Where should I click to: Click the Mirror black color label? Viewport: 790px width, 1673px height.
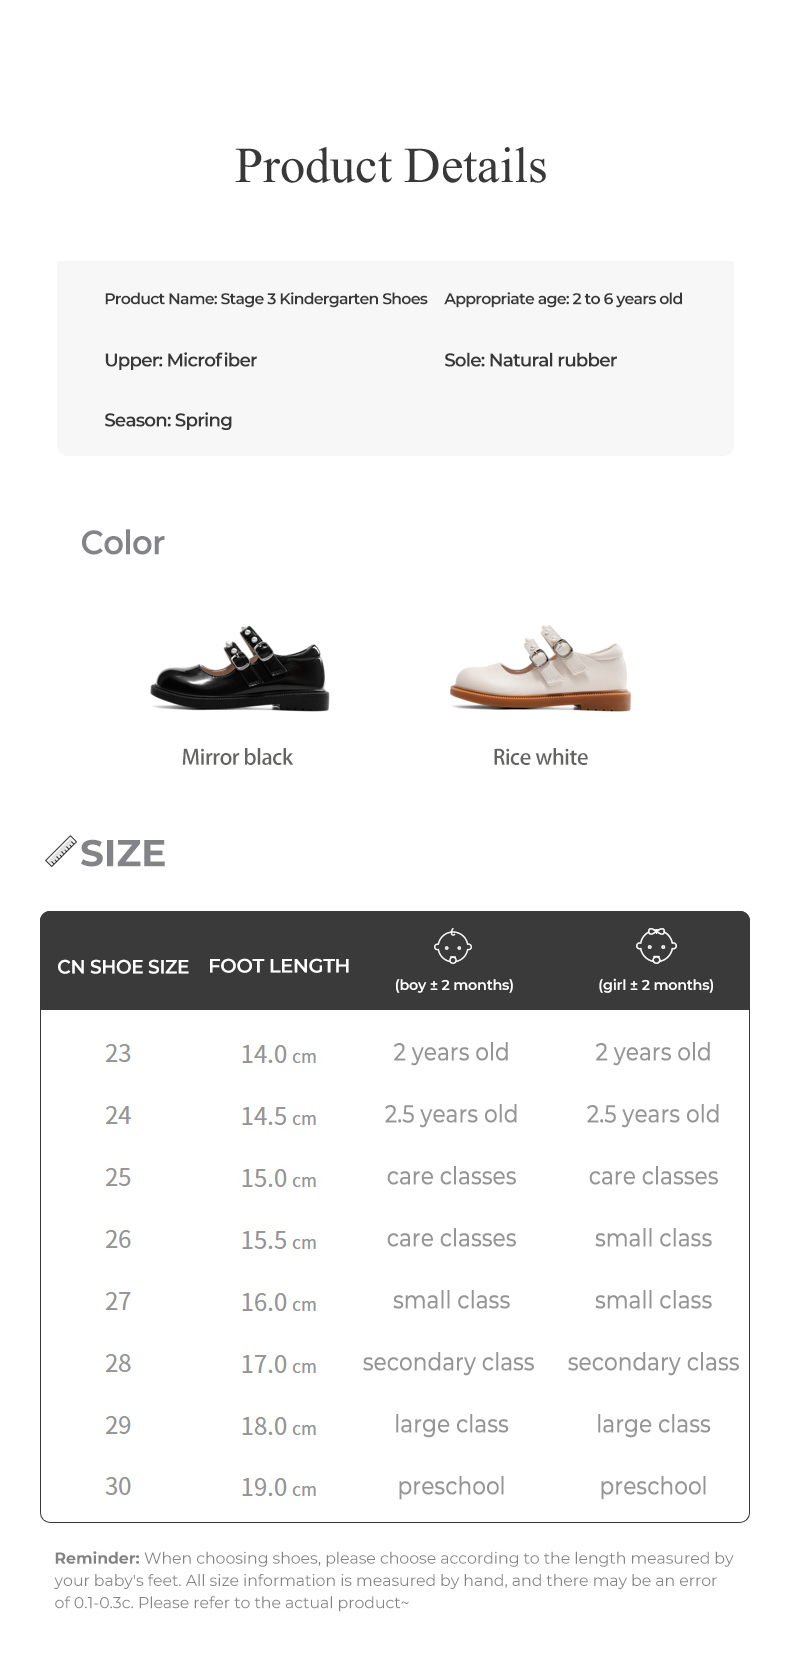(x=237, y=757)
